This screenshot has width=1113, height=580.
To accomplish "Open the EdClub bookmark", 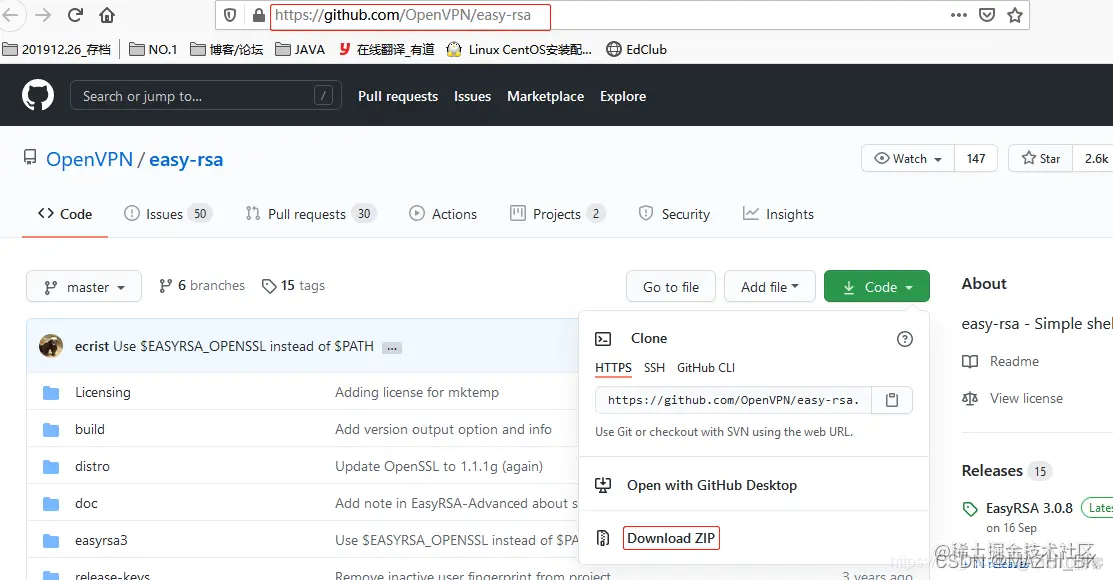I will coord(637,49).
